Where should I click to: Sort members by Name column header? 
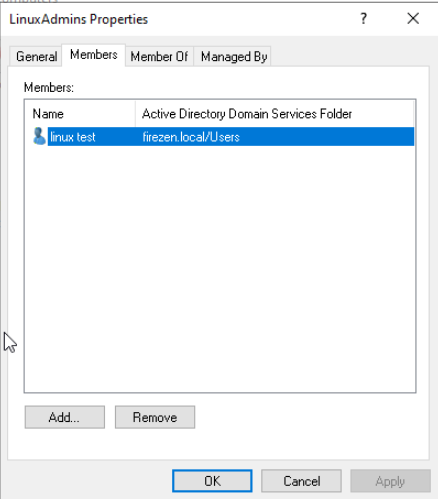coord(80,114)
